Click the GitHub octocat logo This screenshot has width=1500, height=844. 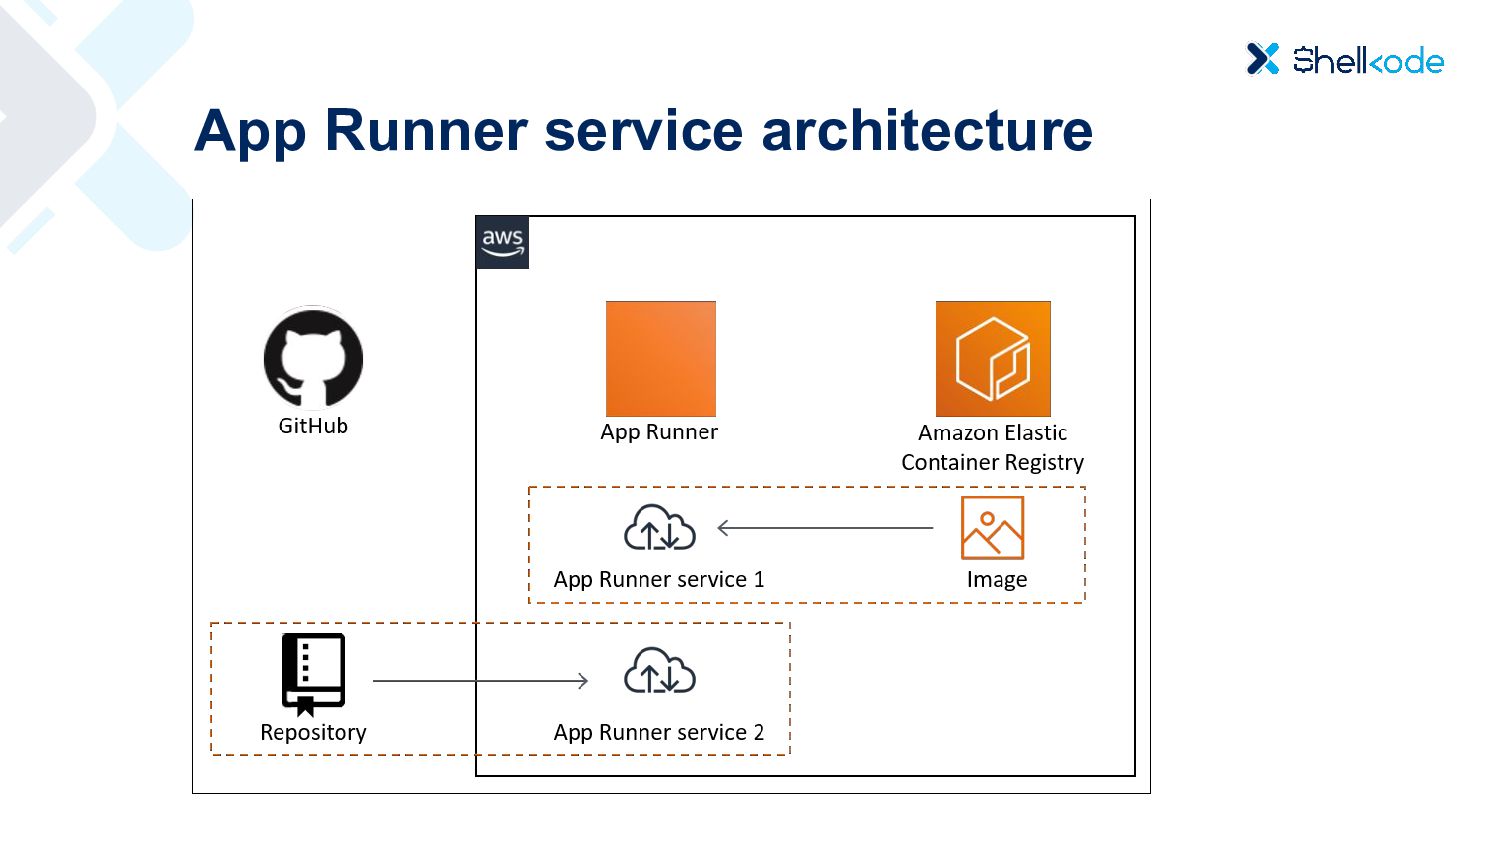313,357
